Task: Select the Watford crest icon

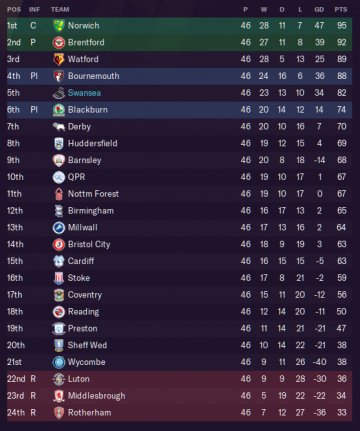Action: 59,59
